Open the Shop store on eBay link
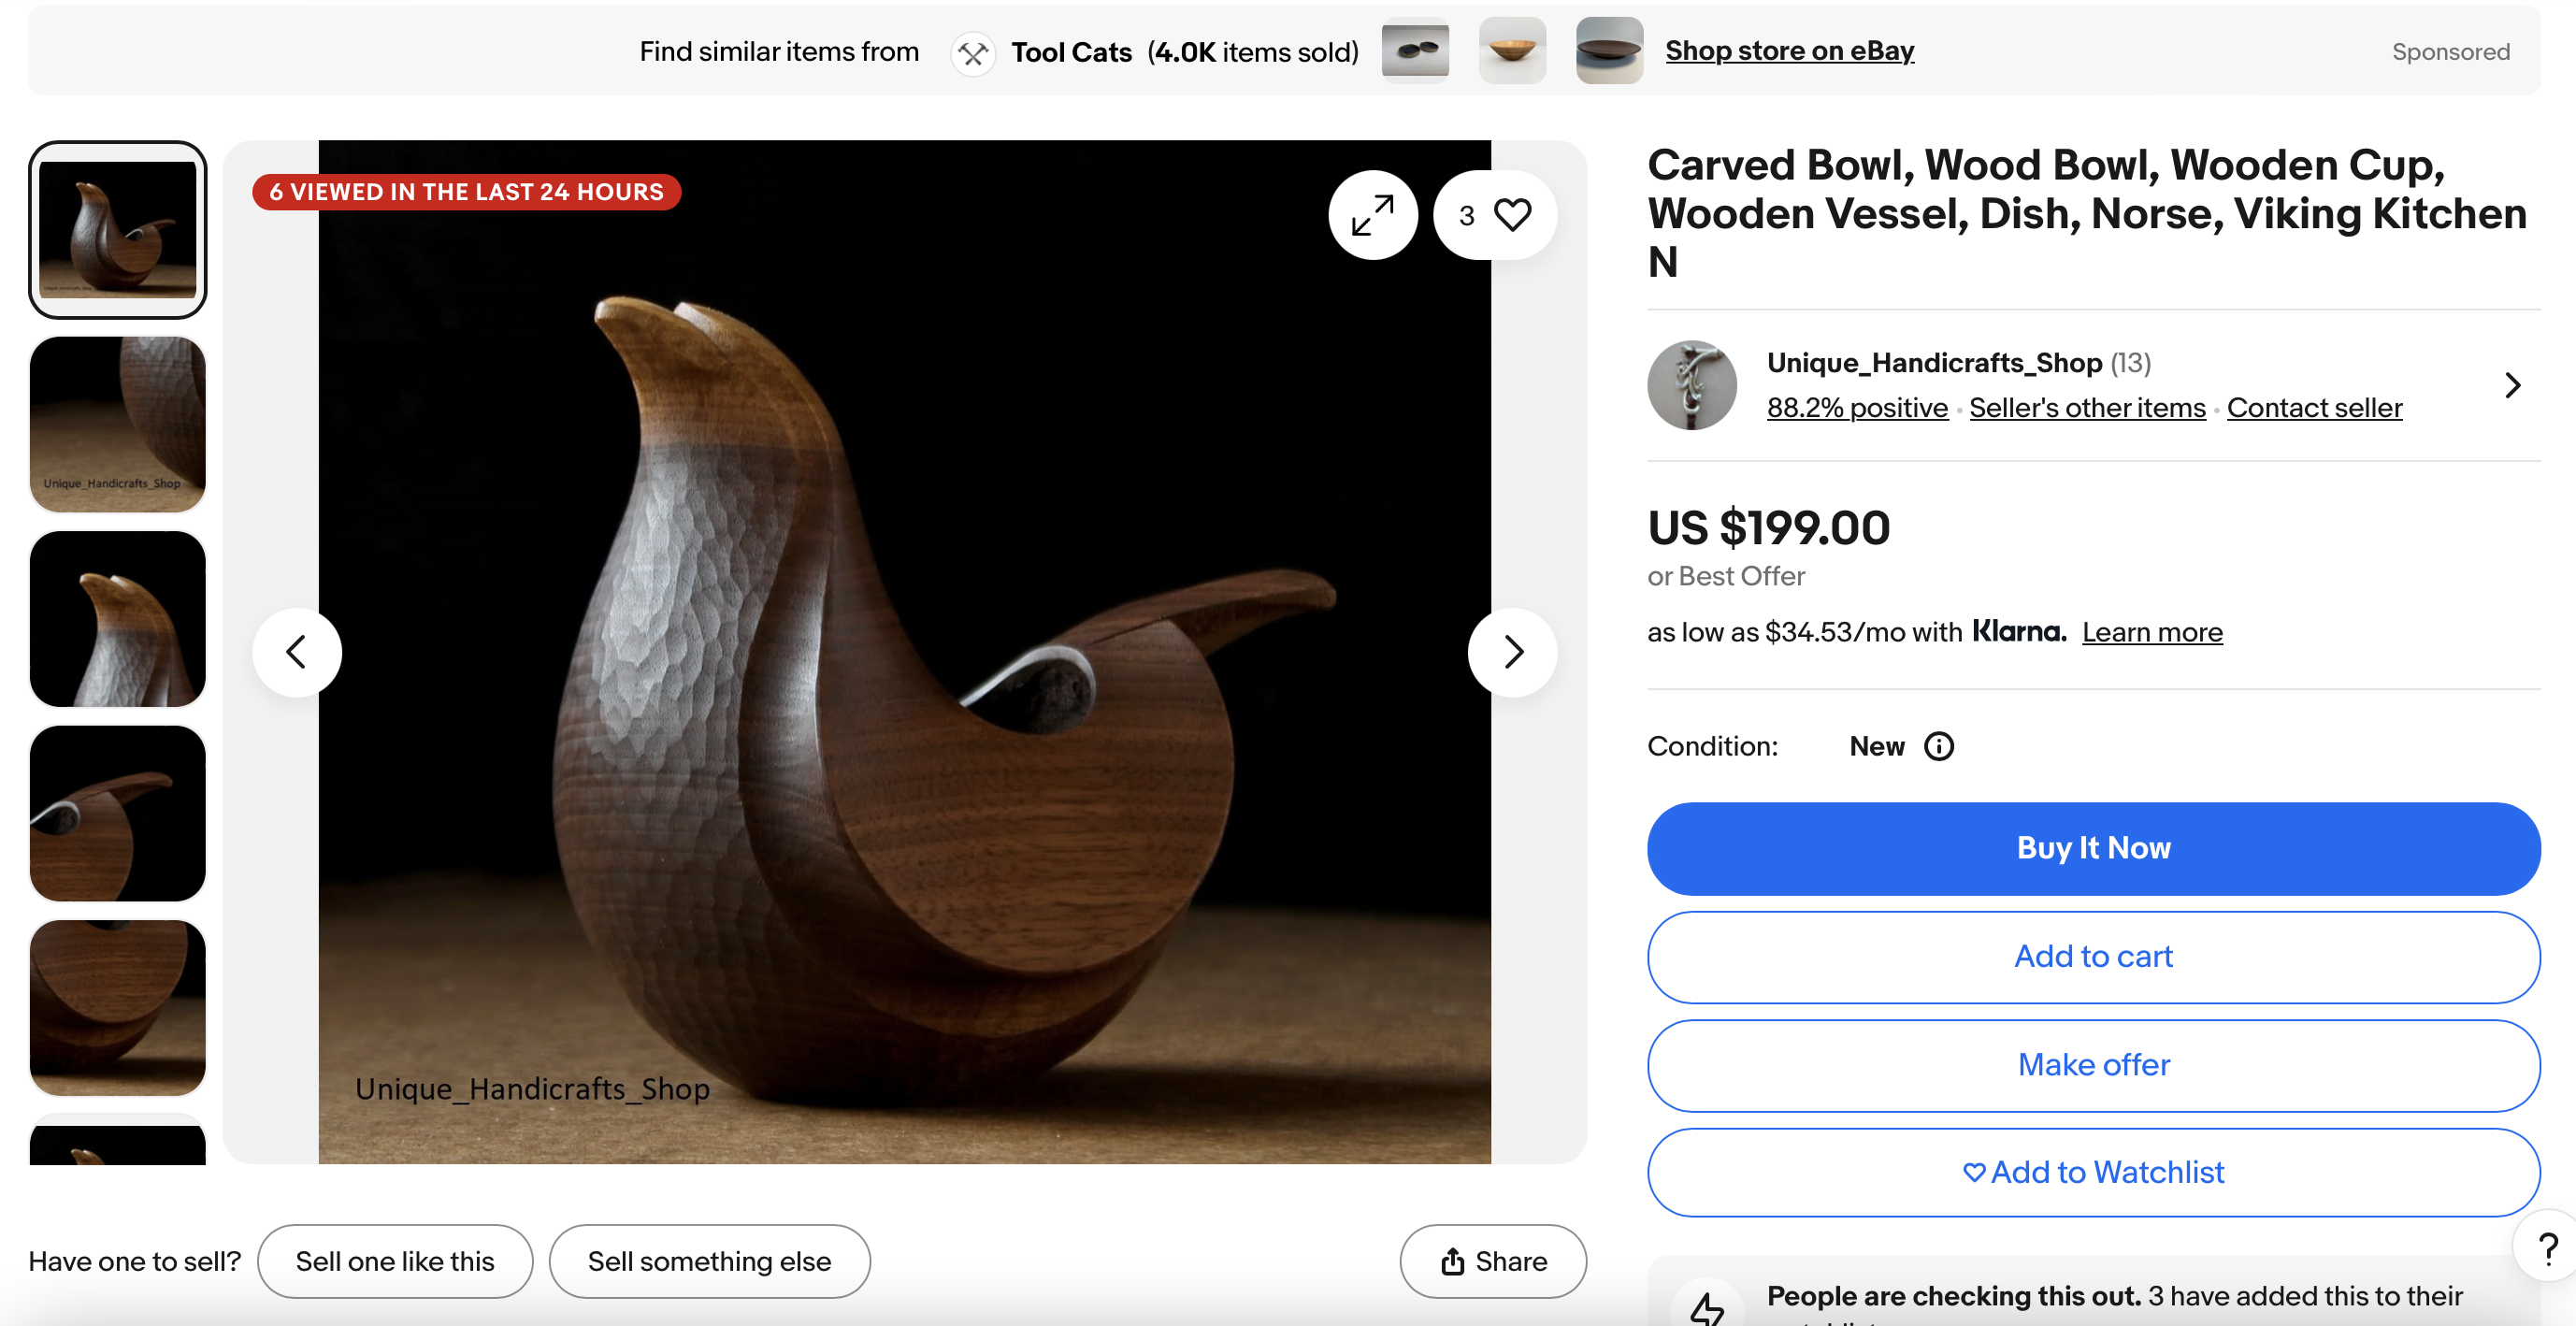2576x1326 pixels. pyautogui.click(x=1789, y=51)
